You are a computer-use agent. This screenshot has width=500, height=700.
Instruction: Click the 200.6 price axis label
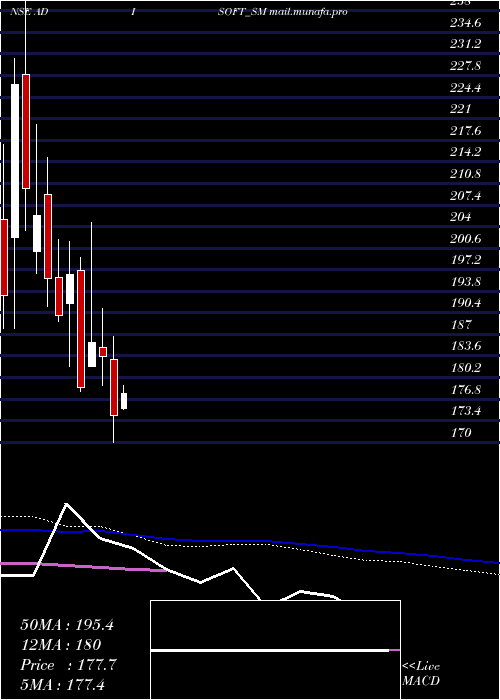466,238
